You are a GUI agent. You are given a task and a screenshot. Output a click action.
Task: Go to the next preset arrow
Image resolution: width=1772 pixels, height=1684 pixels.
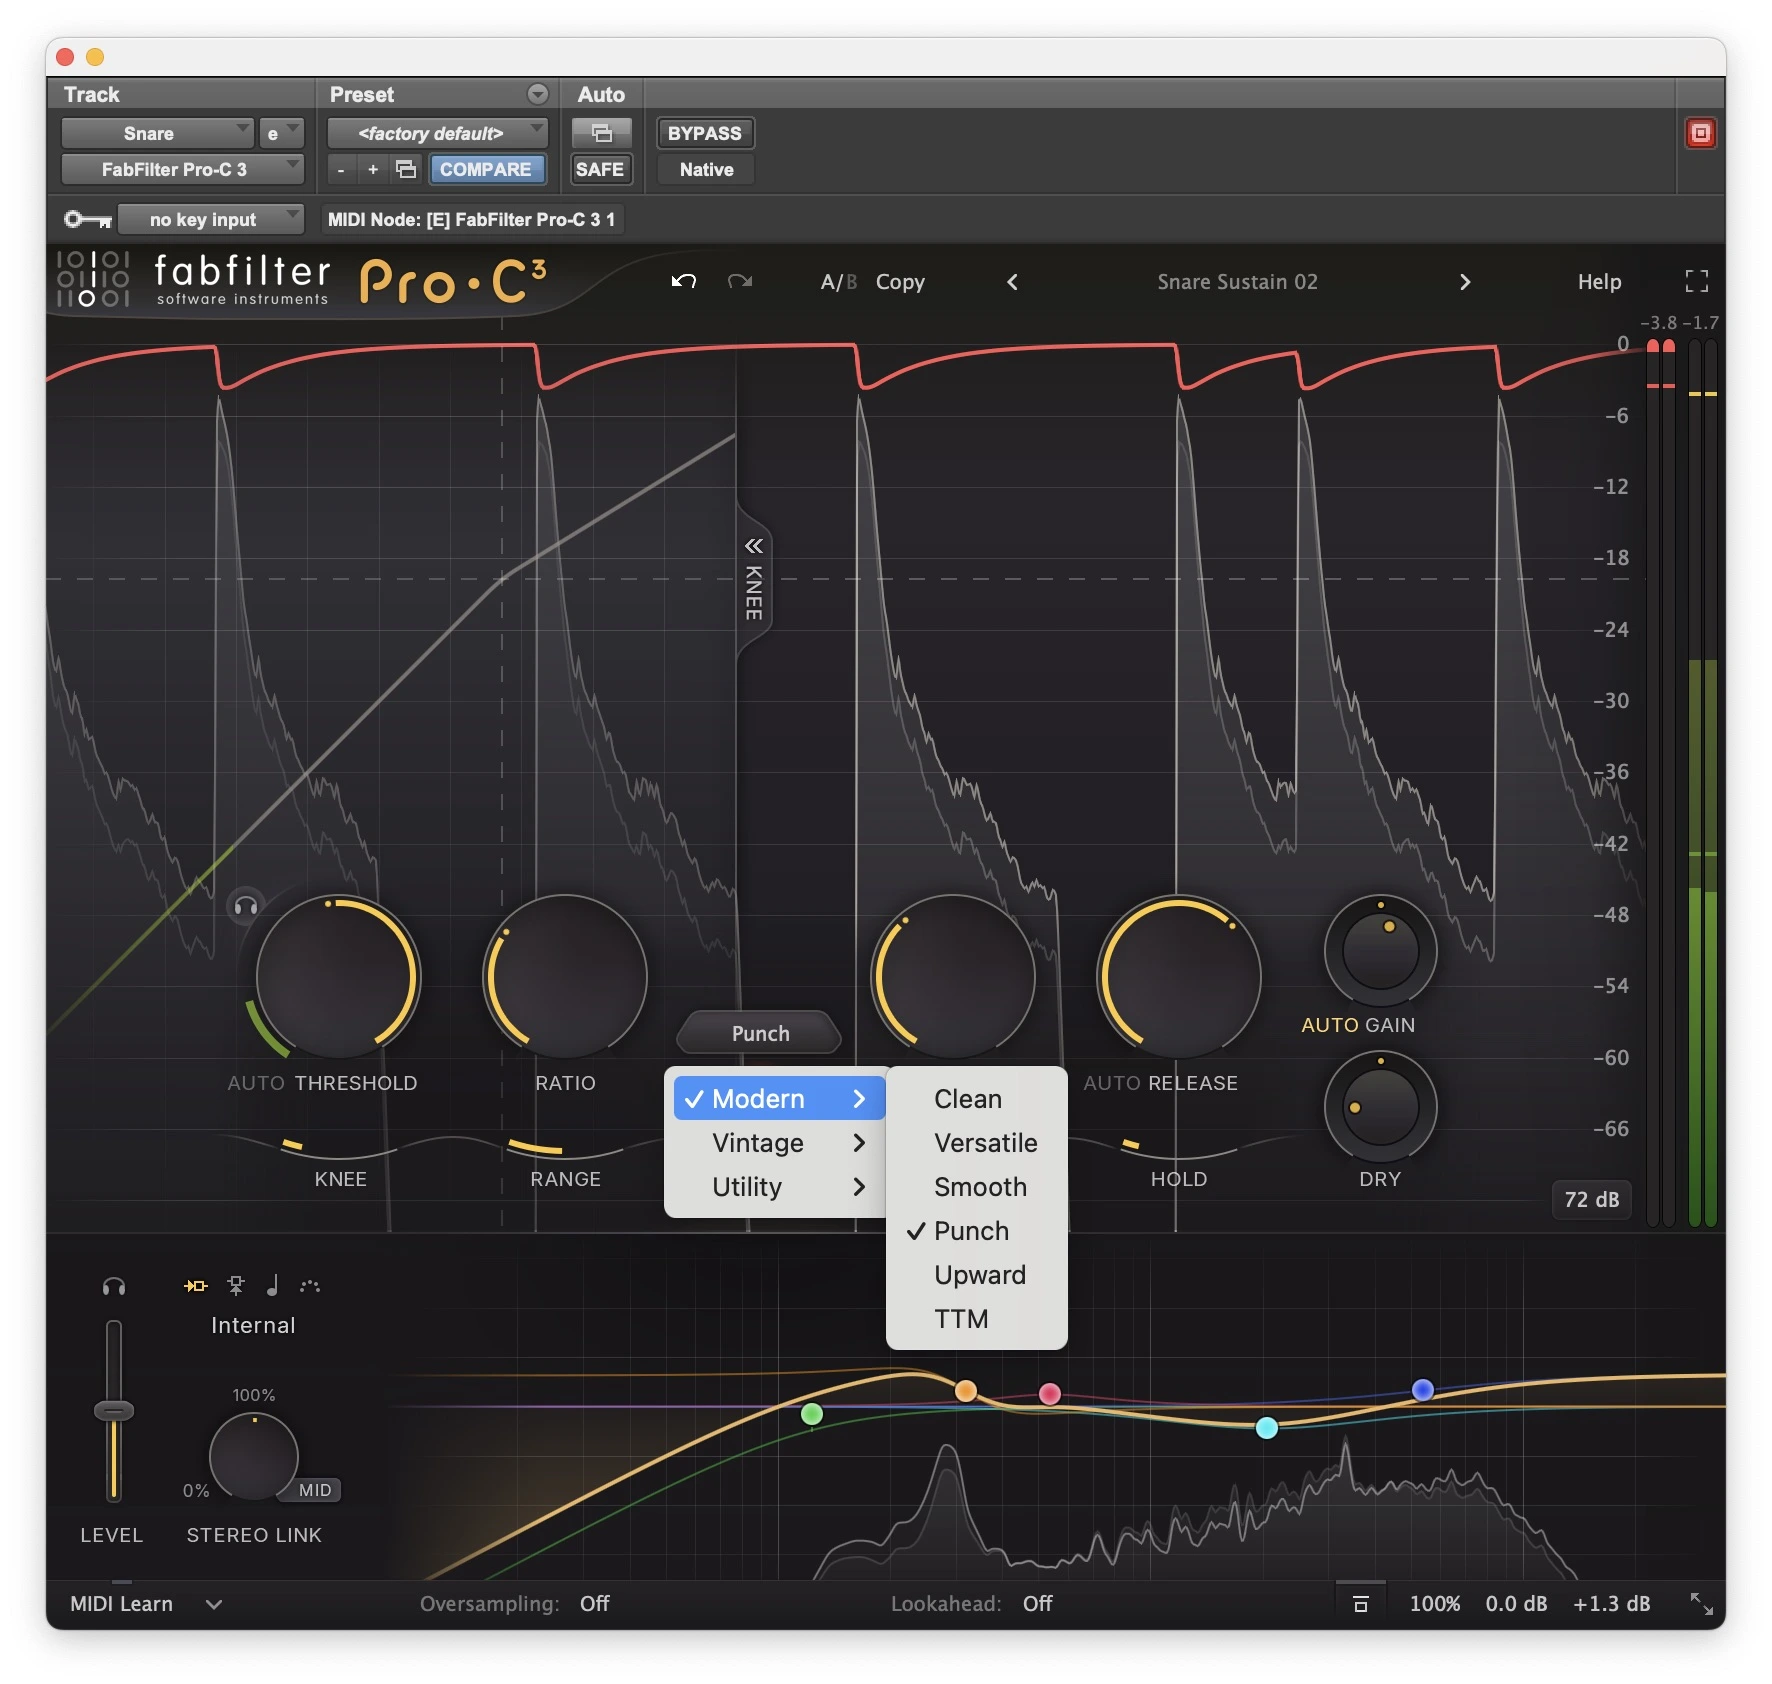point(1464,283)
